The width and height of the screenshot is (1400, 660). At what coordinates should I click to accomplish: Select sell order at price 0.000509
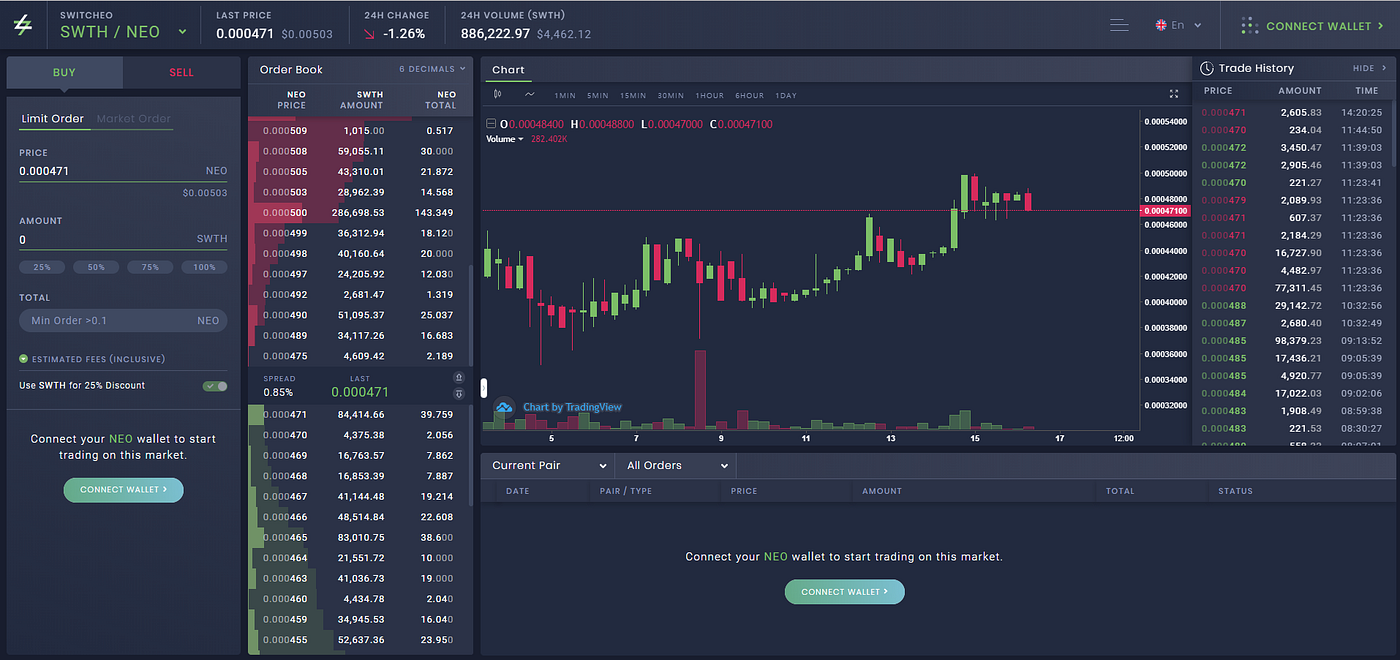click(x=360, y=130)
